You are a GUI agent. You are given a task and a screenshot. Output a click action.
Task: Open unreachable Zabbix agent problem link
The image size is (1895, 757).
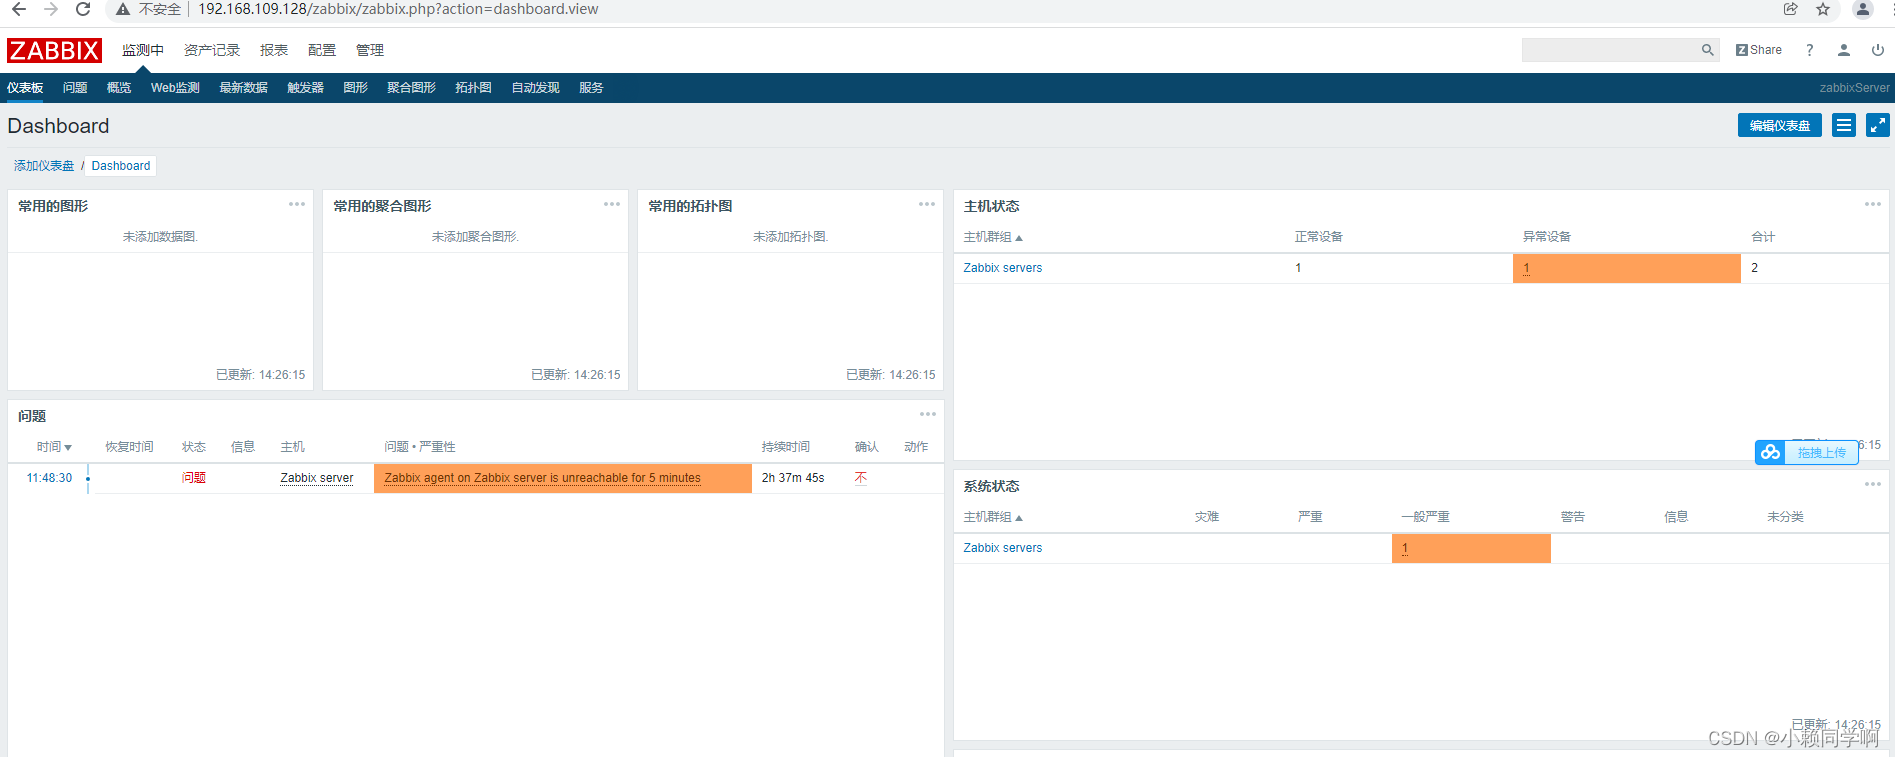pos(542,478)
